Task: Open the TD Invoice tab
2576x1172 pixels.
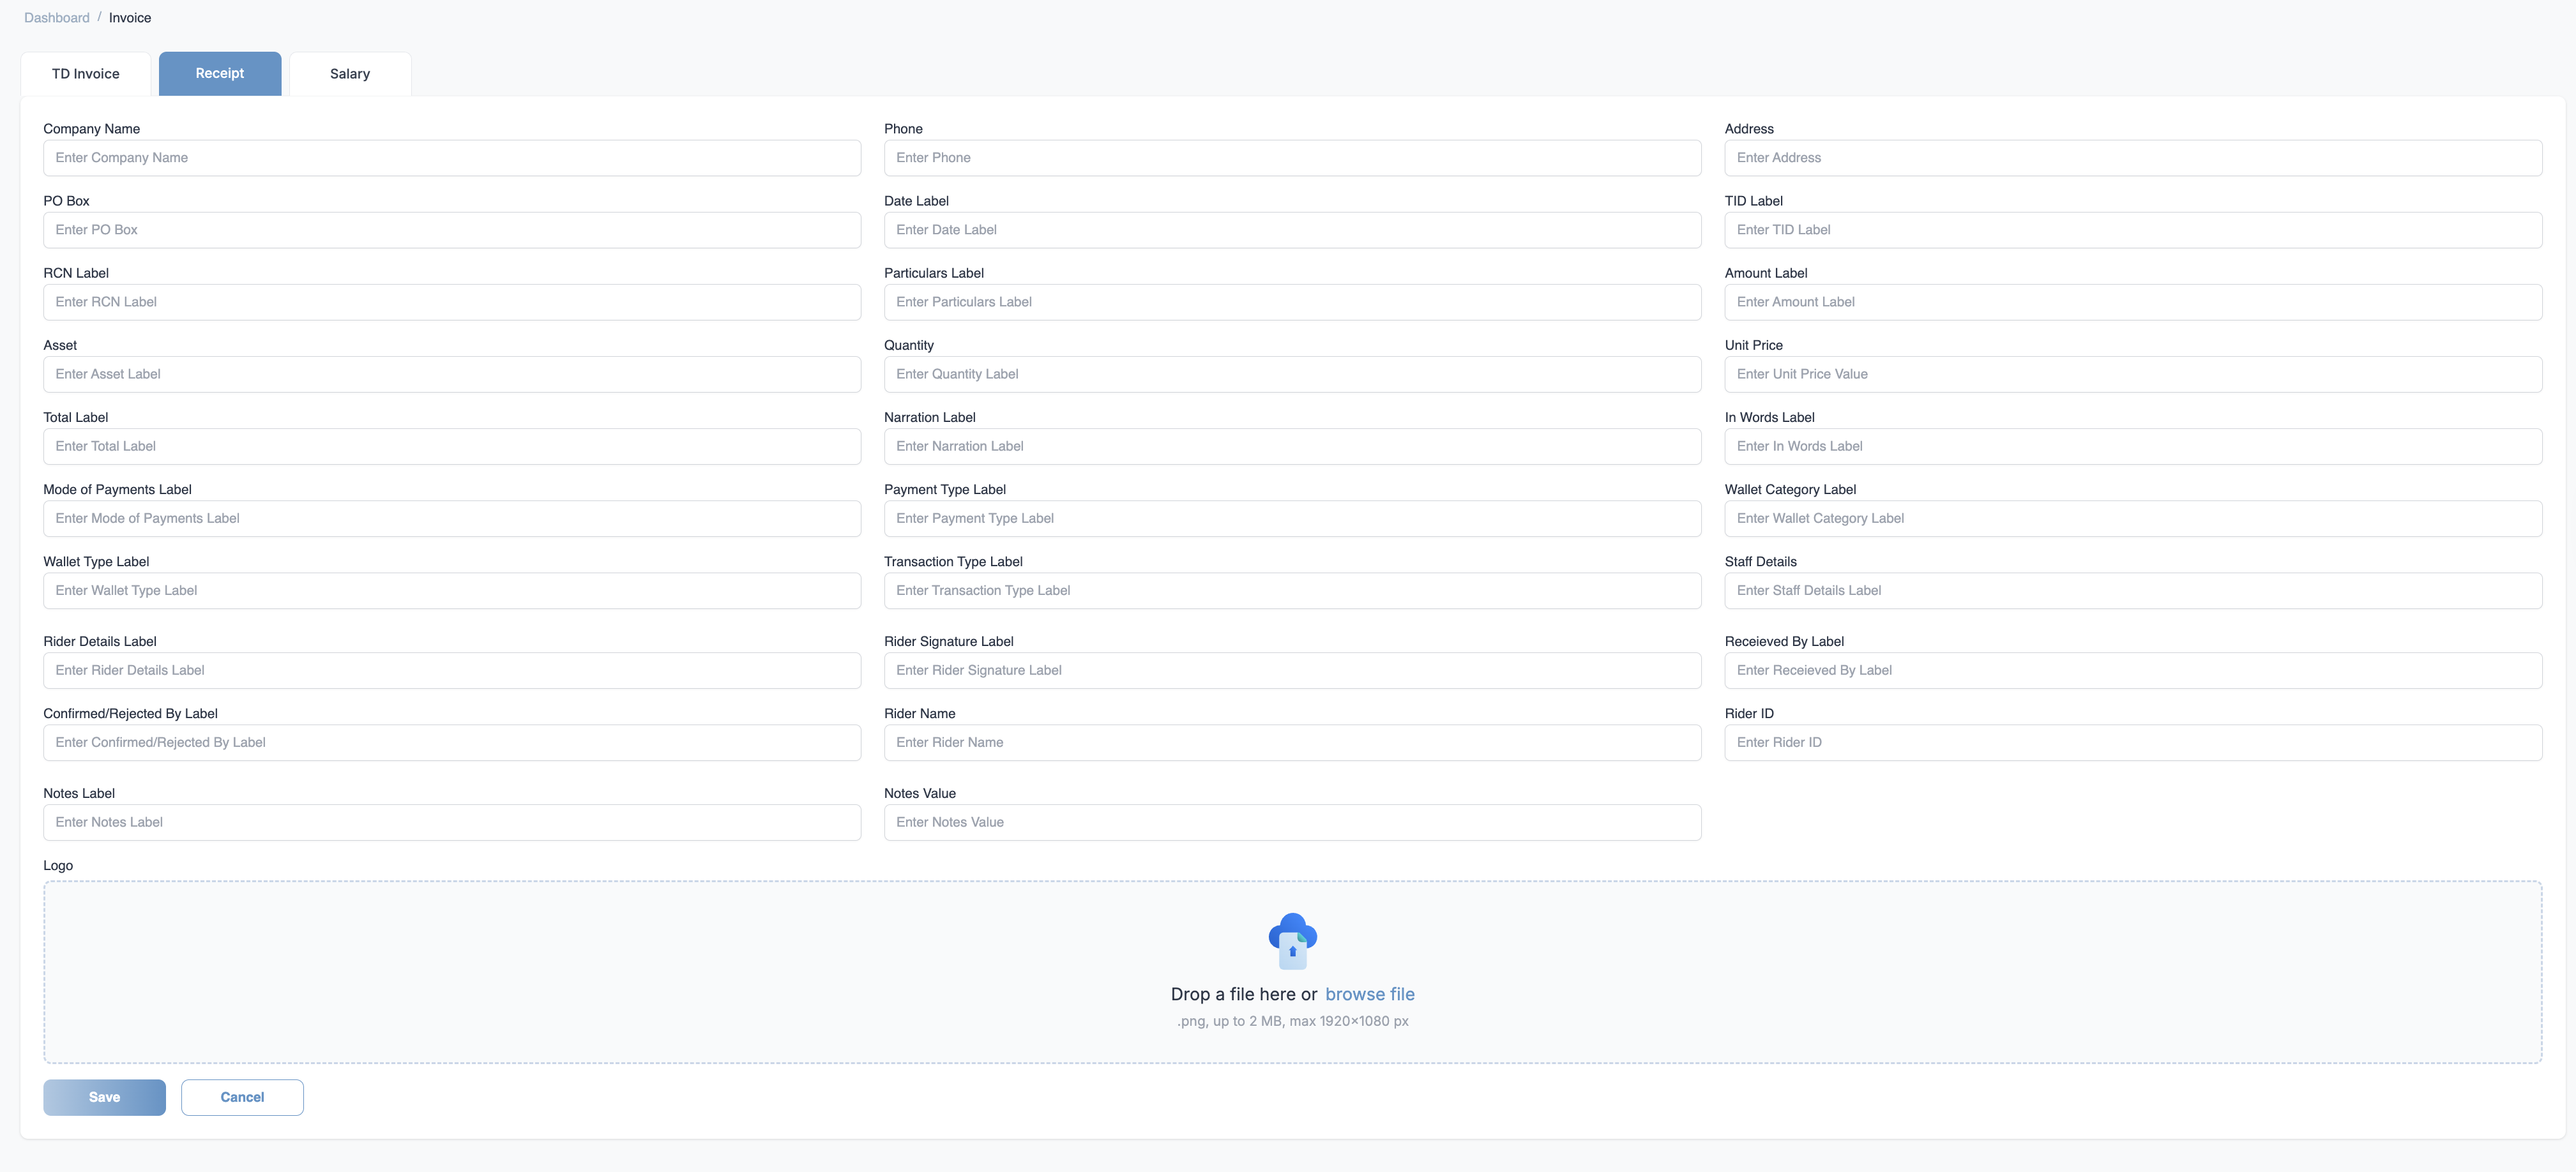Action: (86, 74)
